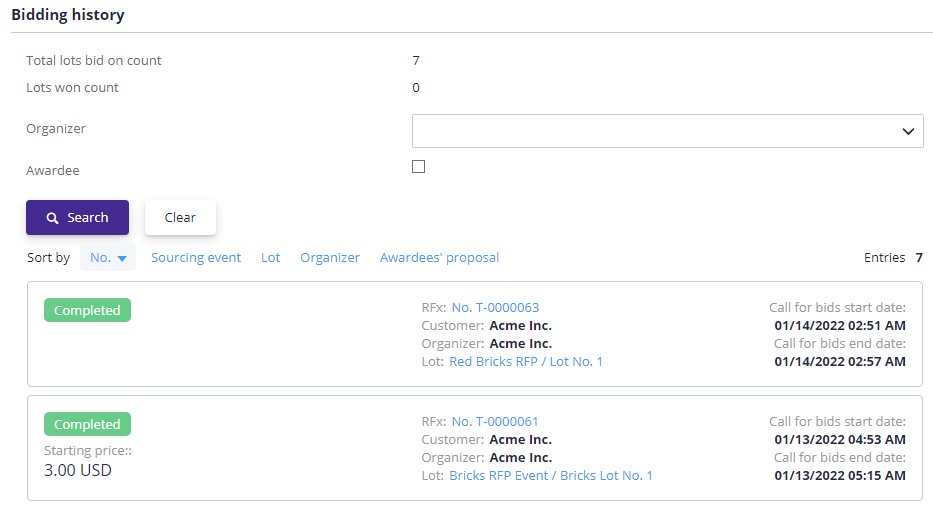Image resolution: width=933 pixels, height=510 pixels.
Task: Tick the Awardee checkbox
Action: (x=418, y=167)
